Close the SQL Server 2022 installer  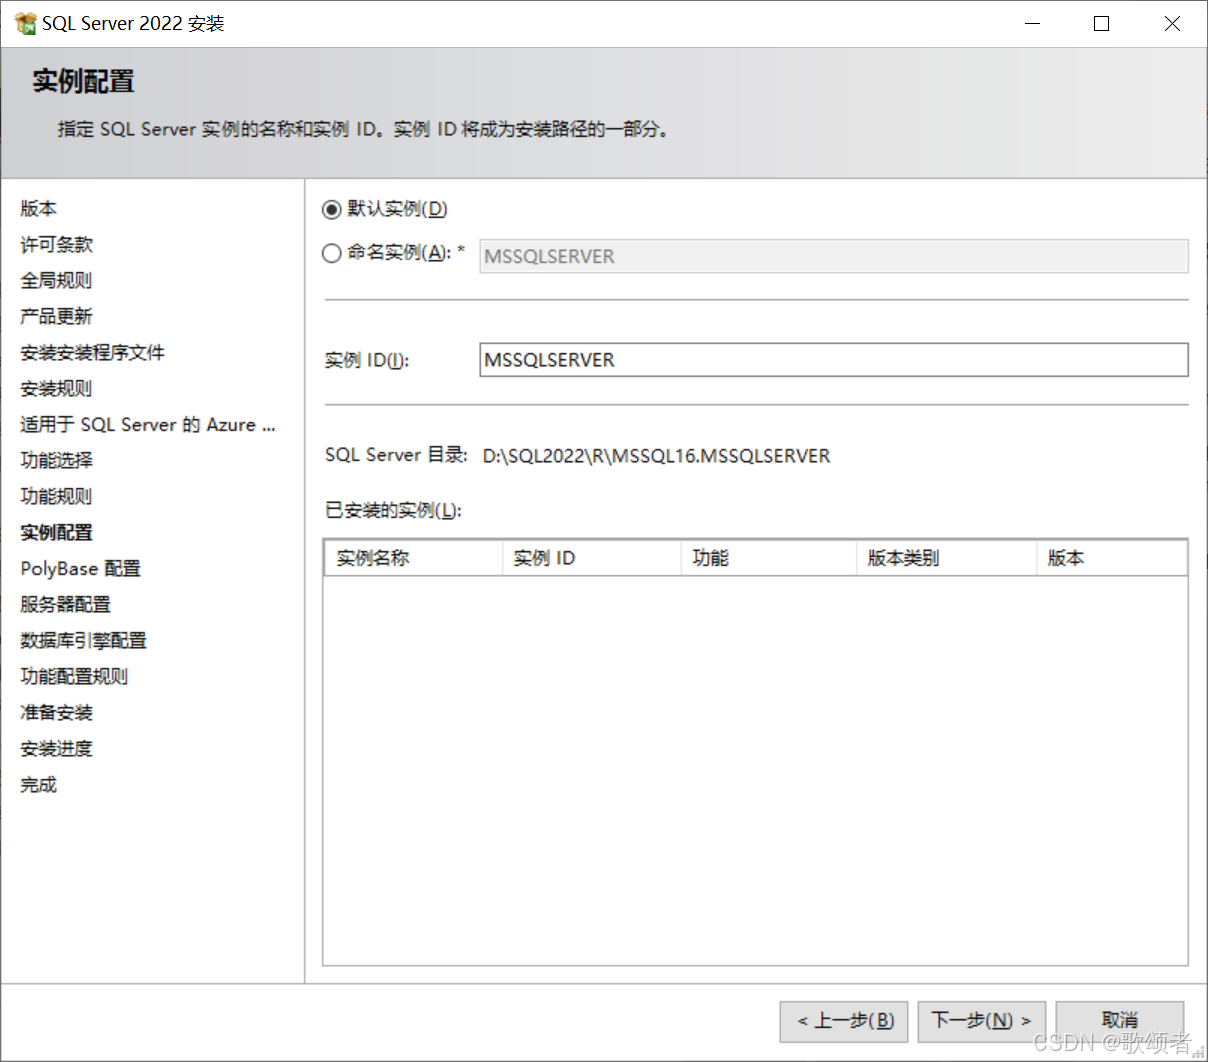[x=1172, y=23]
